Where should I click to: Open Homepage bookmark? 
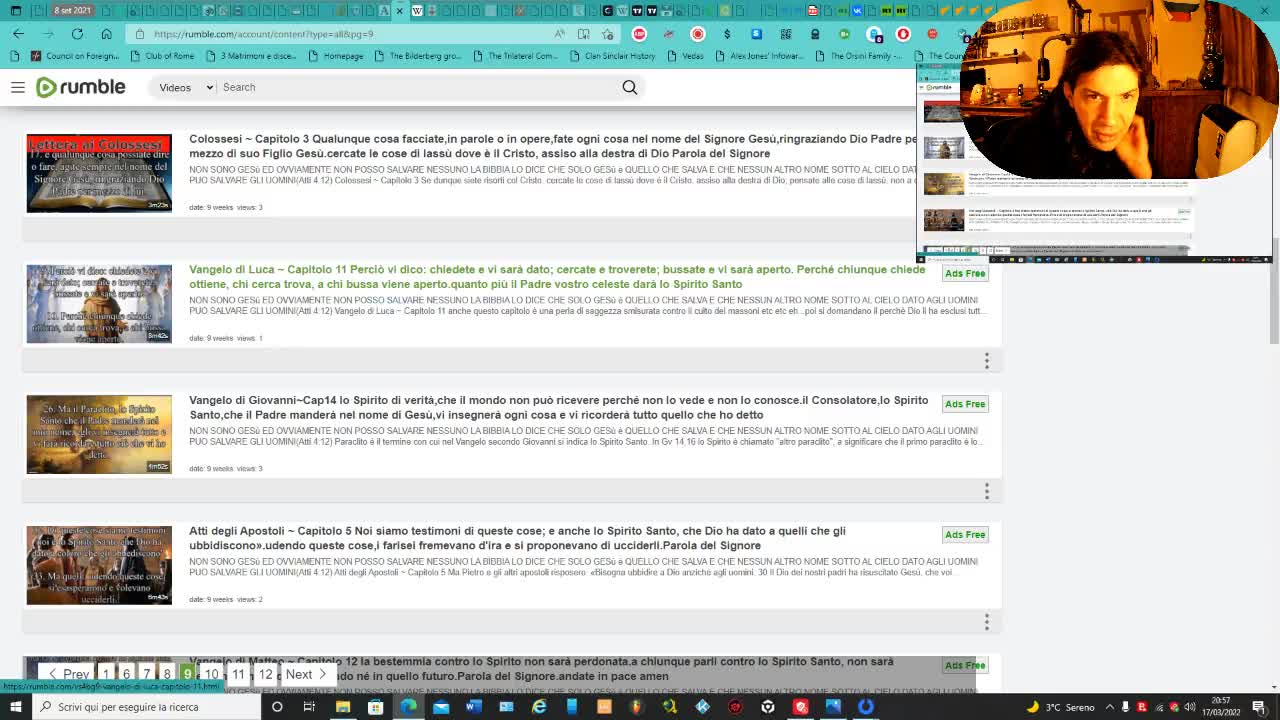pos(335,56)
